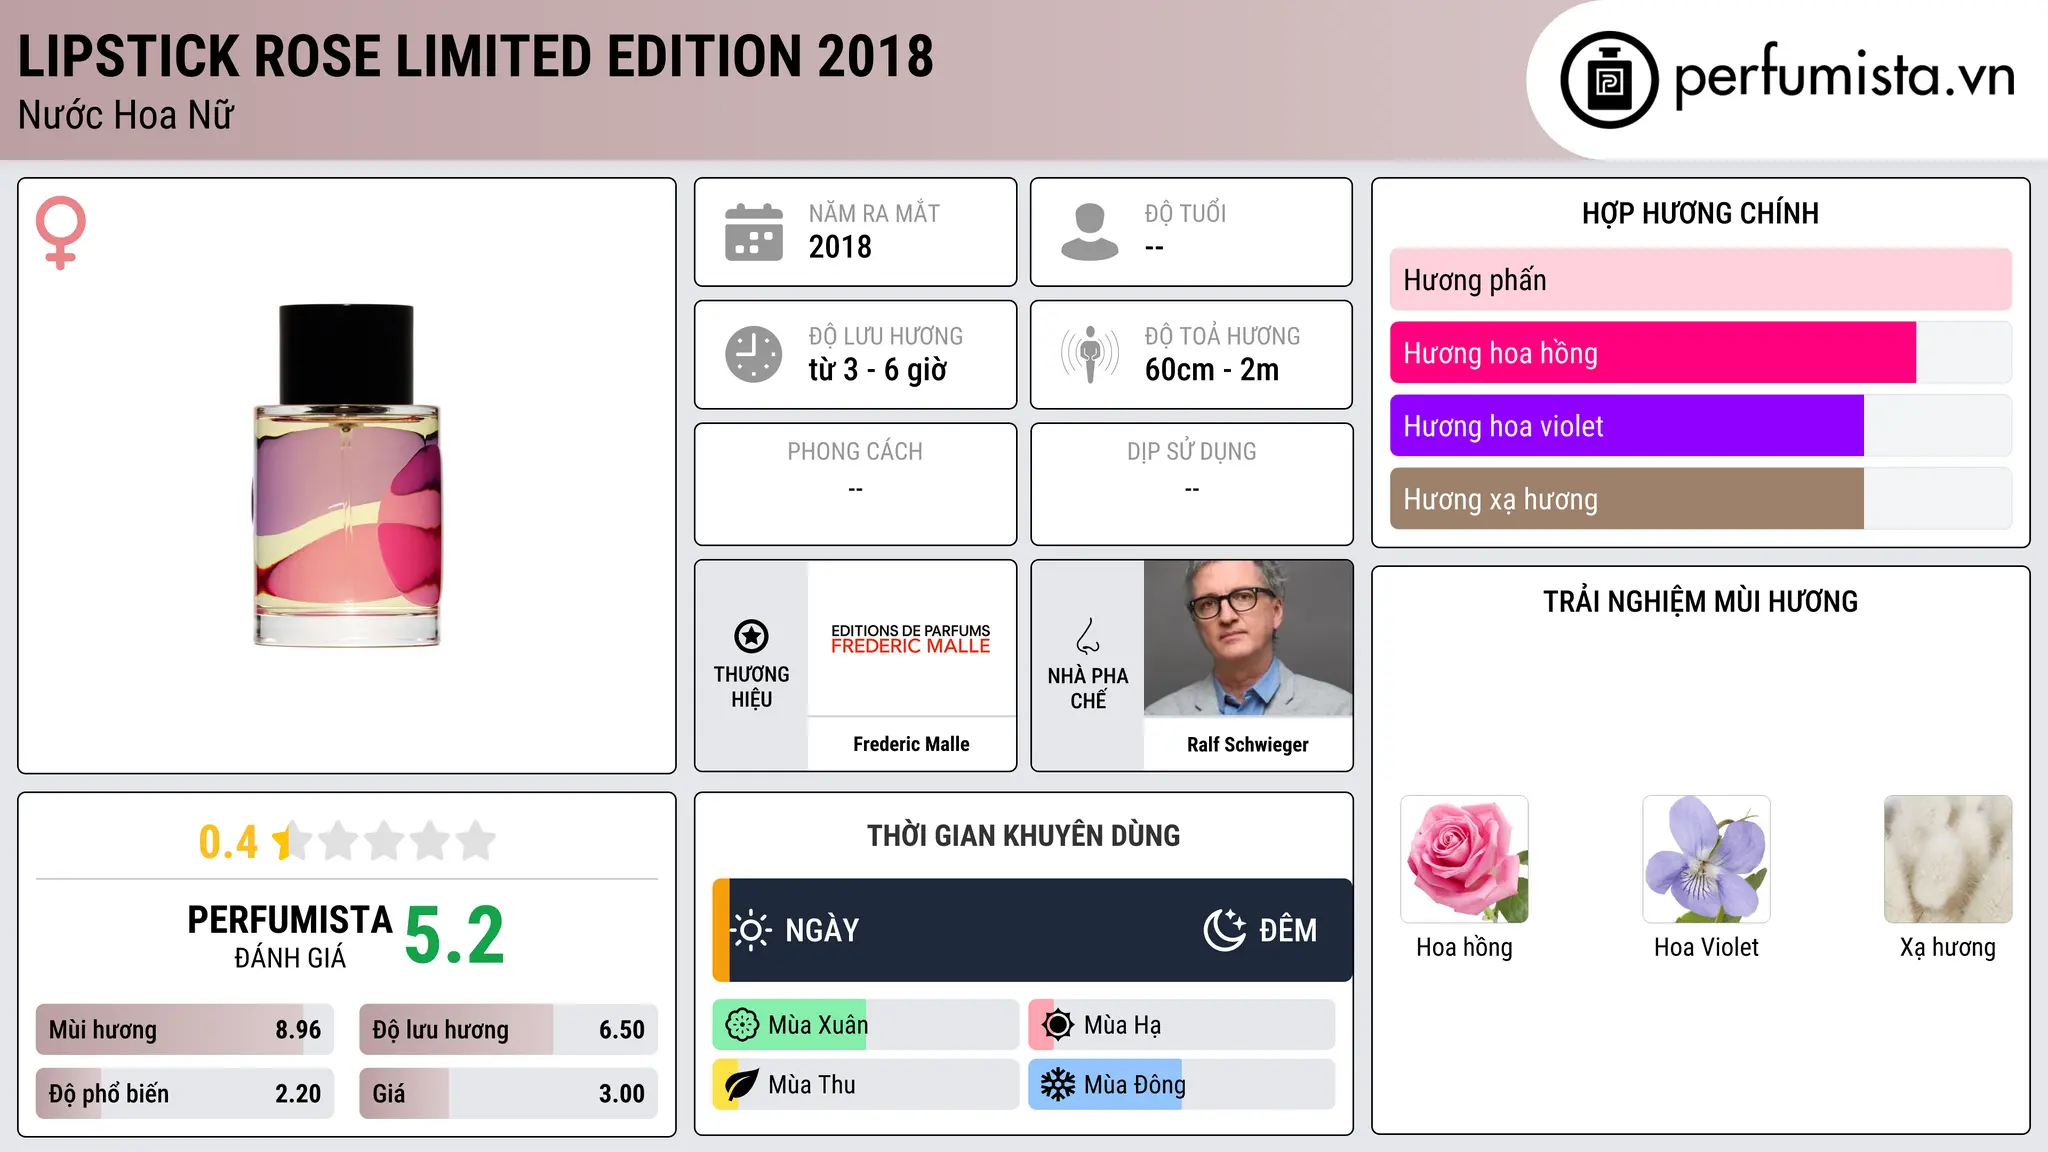Viewport: 2048px width, 1152px height.
Task: Click the snowflake icon for Mùa Đông
Action: (x=1058, y=1085)
